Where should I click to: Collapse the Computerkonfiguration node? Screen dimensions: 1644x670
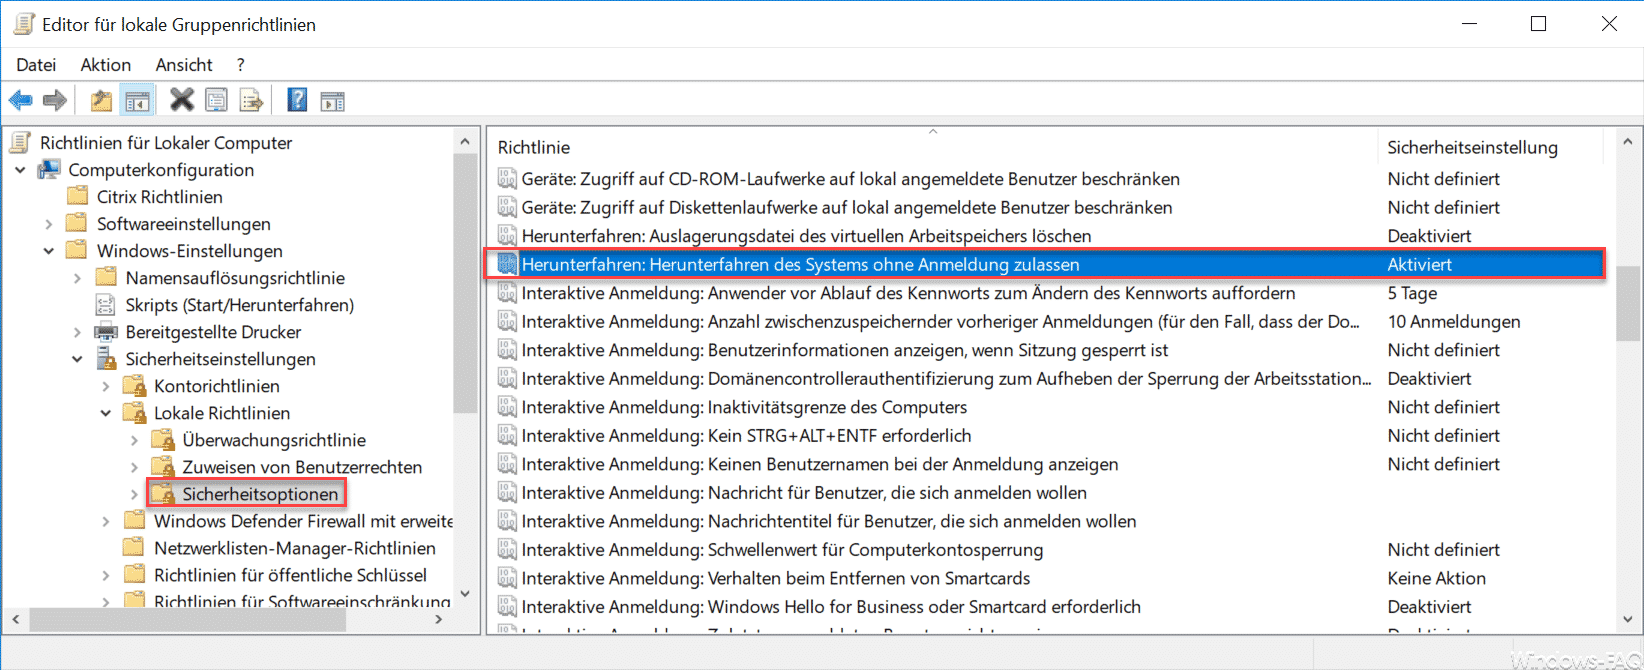click(20, 170)
